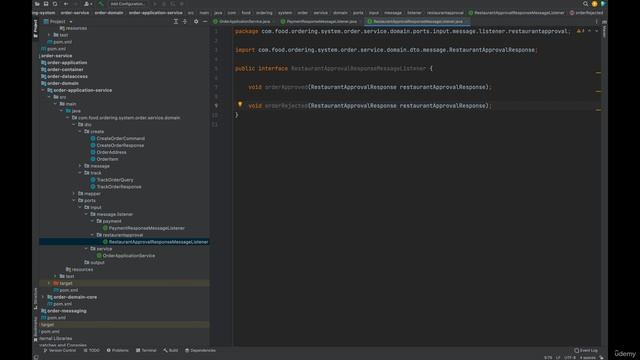Select CreateOrderCommand class in tree
640x360 pixels.
pos(118,138)
